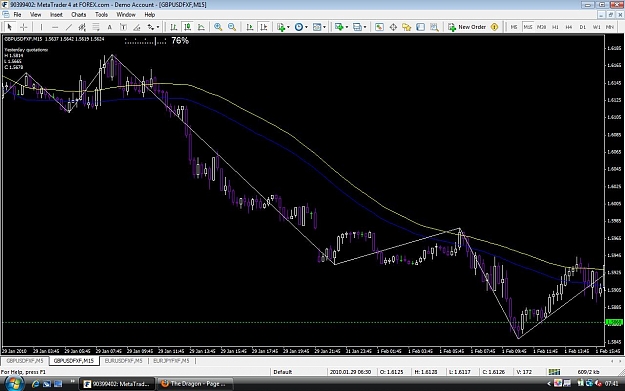Select the GBPUSDFXF,M15 chart tab

point(74,361)
